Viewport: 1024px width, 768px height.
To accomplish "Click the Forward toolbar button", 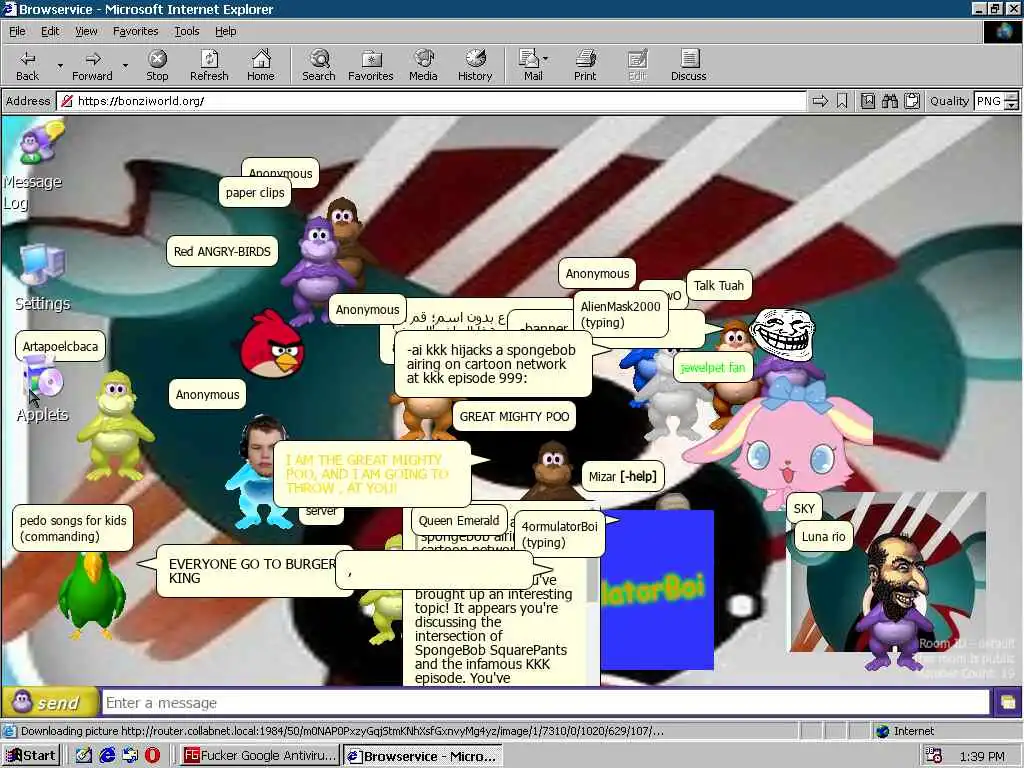I will (x=92, y=65).
